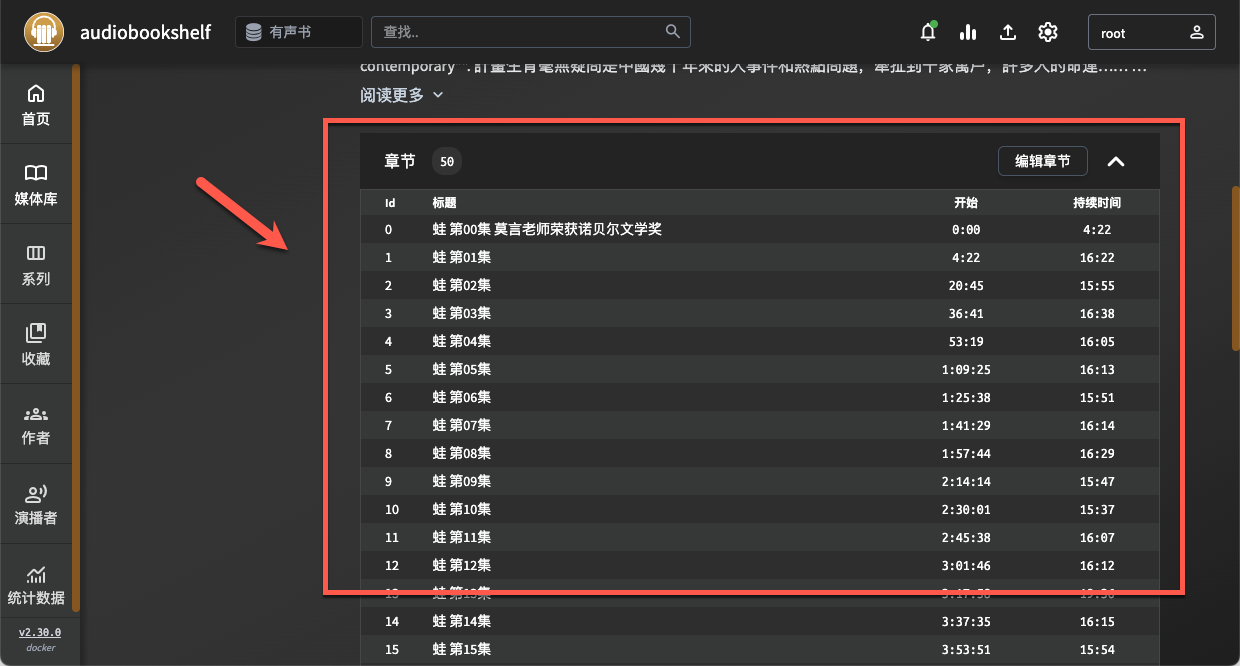The width and height of the screenshot is (1240, 666).
Task: Select chapter row 蛙 第09集
Action: tap(760, 481)
